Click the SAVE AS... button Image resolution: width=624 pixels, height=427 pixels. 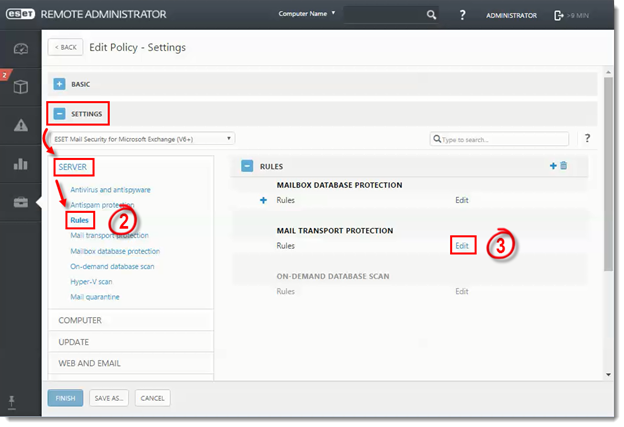tap(109, 398)
